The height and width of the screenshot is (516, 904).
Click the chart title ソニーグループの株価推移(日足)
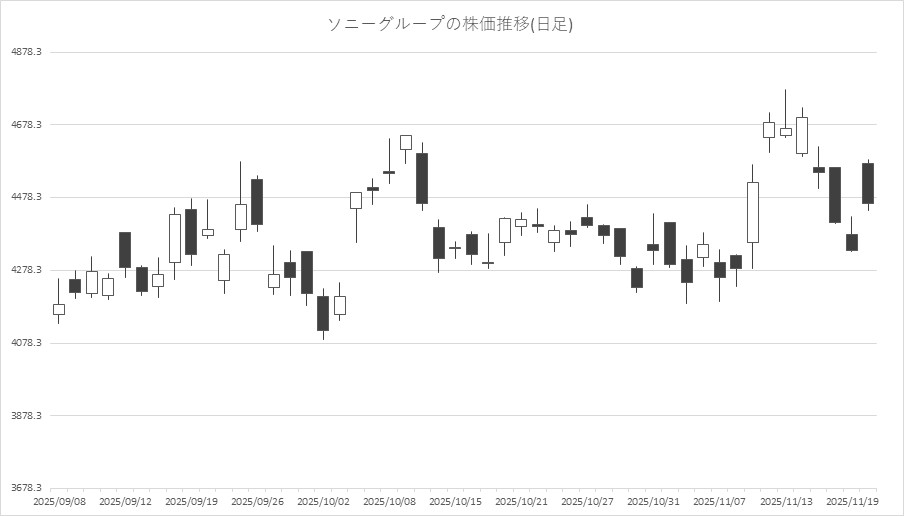pos(451,24)
